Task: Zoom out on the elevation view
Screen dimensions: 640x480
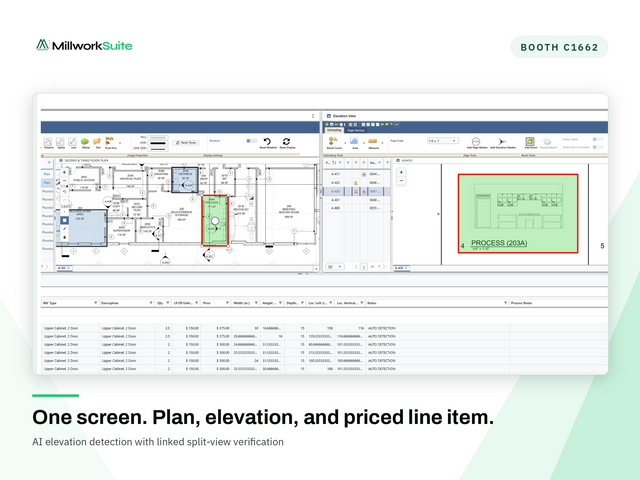Action: pos(401,180)
